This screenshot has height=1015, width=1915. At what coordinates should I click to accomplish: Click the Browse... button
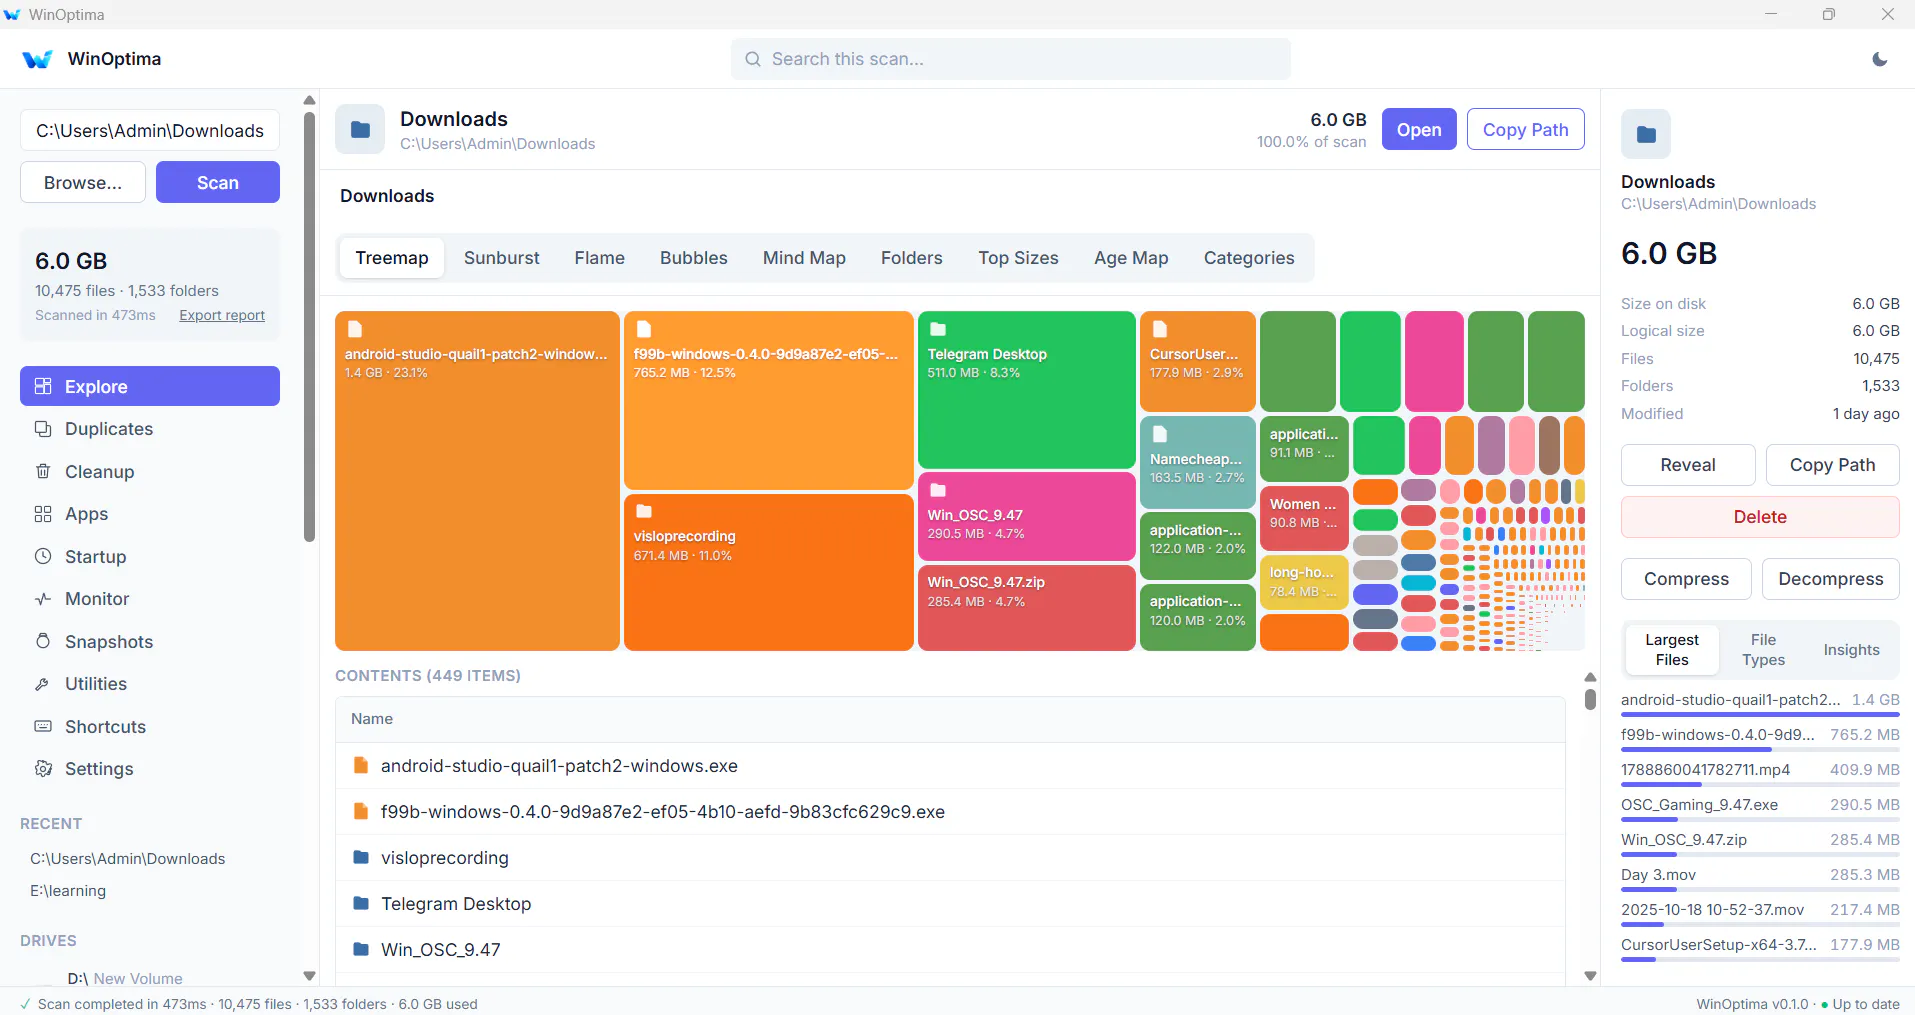point(83,183)
